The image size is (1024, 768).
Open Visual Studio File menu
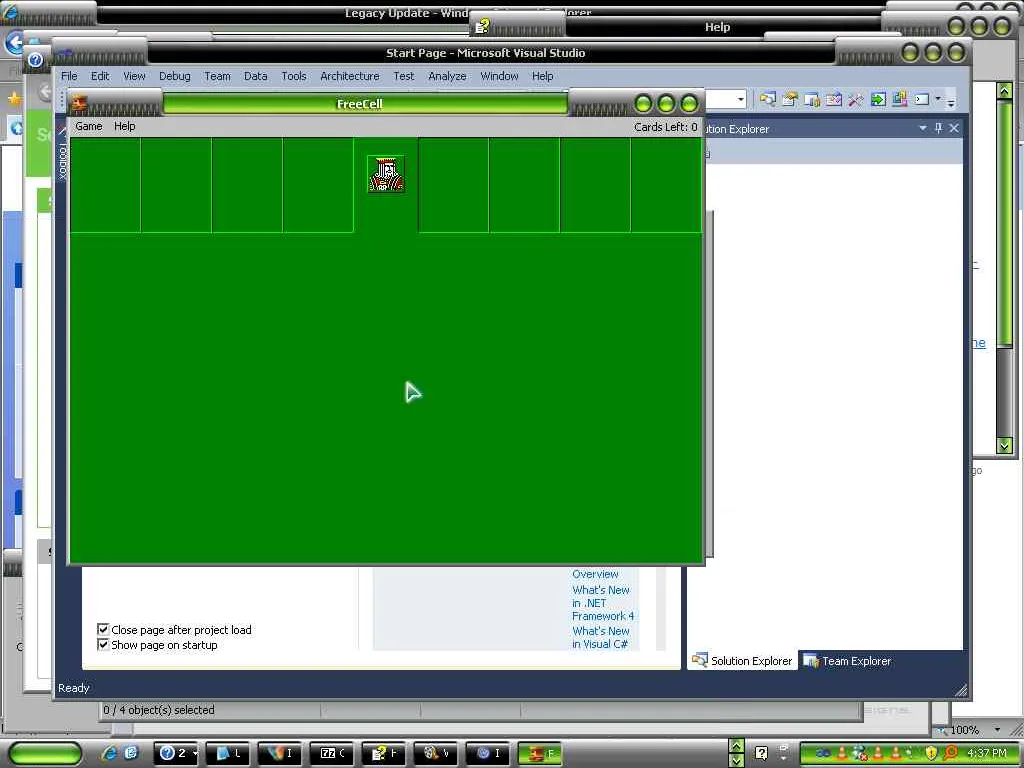coord(69,76)
